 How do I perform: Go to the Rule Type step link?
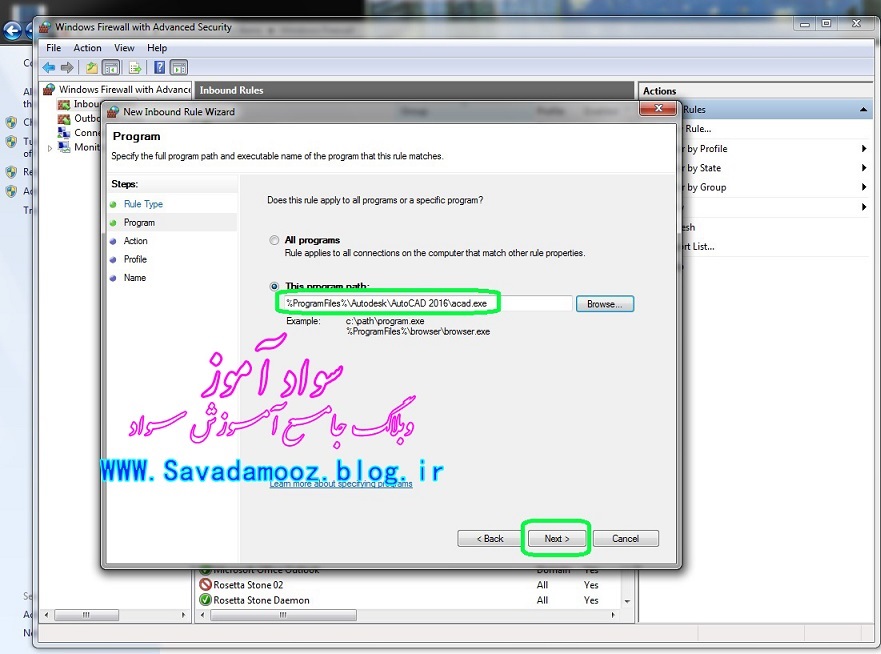pos(143,204)
